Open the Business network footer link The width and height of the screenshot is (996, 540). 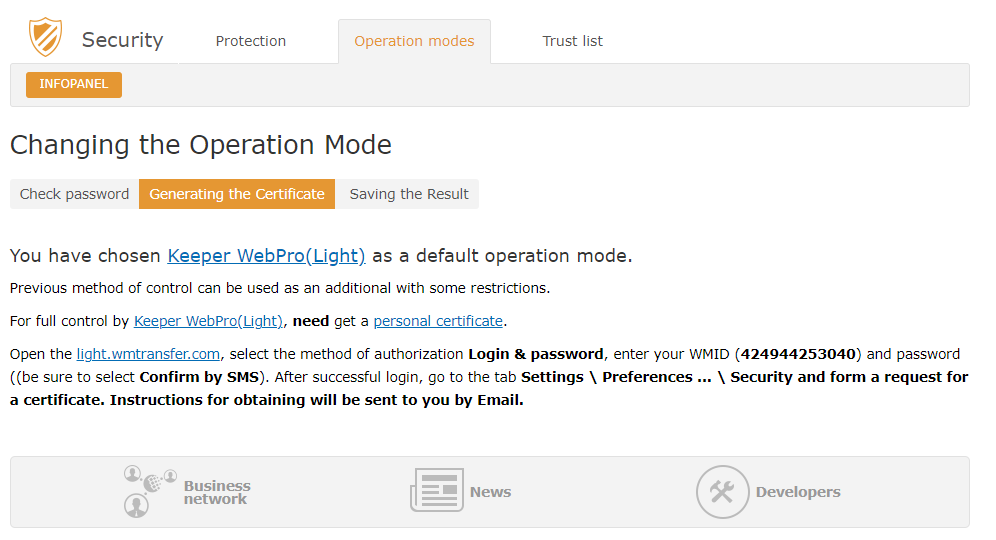[x=217, y=492]
